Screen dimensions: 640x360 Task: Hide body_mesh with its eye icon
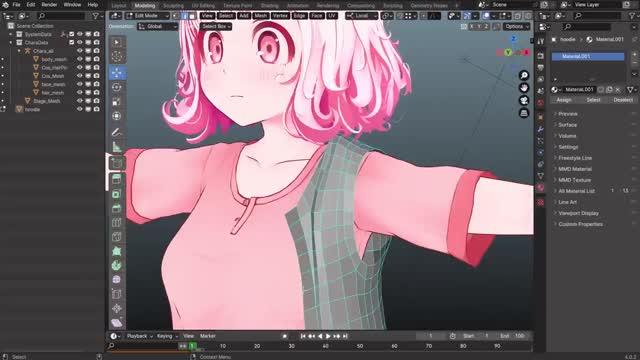click(x=80, y=59)
